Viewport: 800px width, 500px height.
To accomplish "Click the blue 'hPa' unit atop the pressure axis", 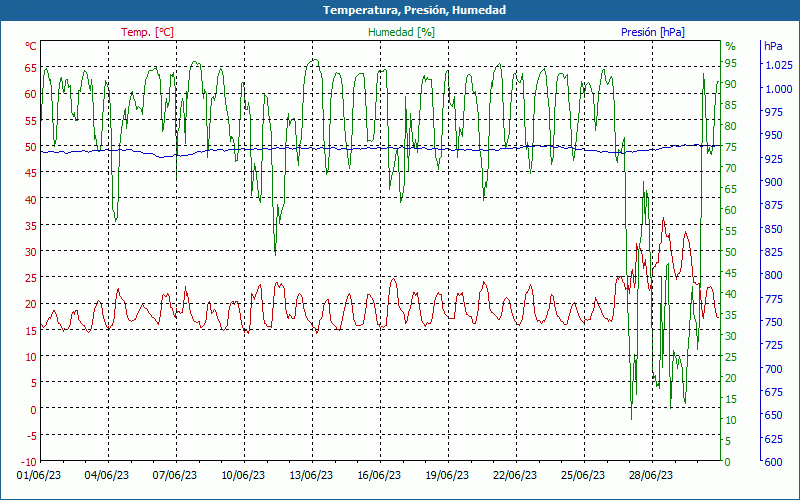I will tap(773, 46).
